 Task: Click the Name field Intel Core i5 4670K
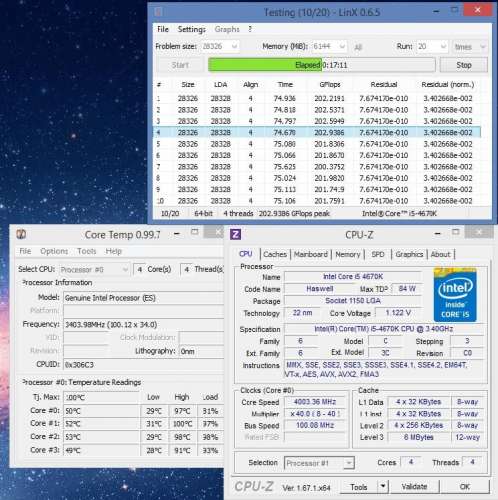coord(353,277)
